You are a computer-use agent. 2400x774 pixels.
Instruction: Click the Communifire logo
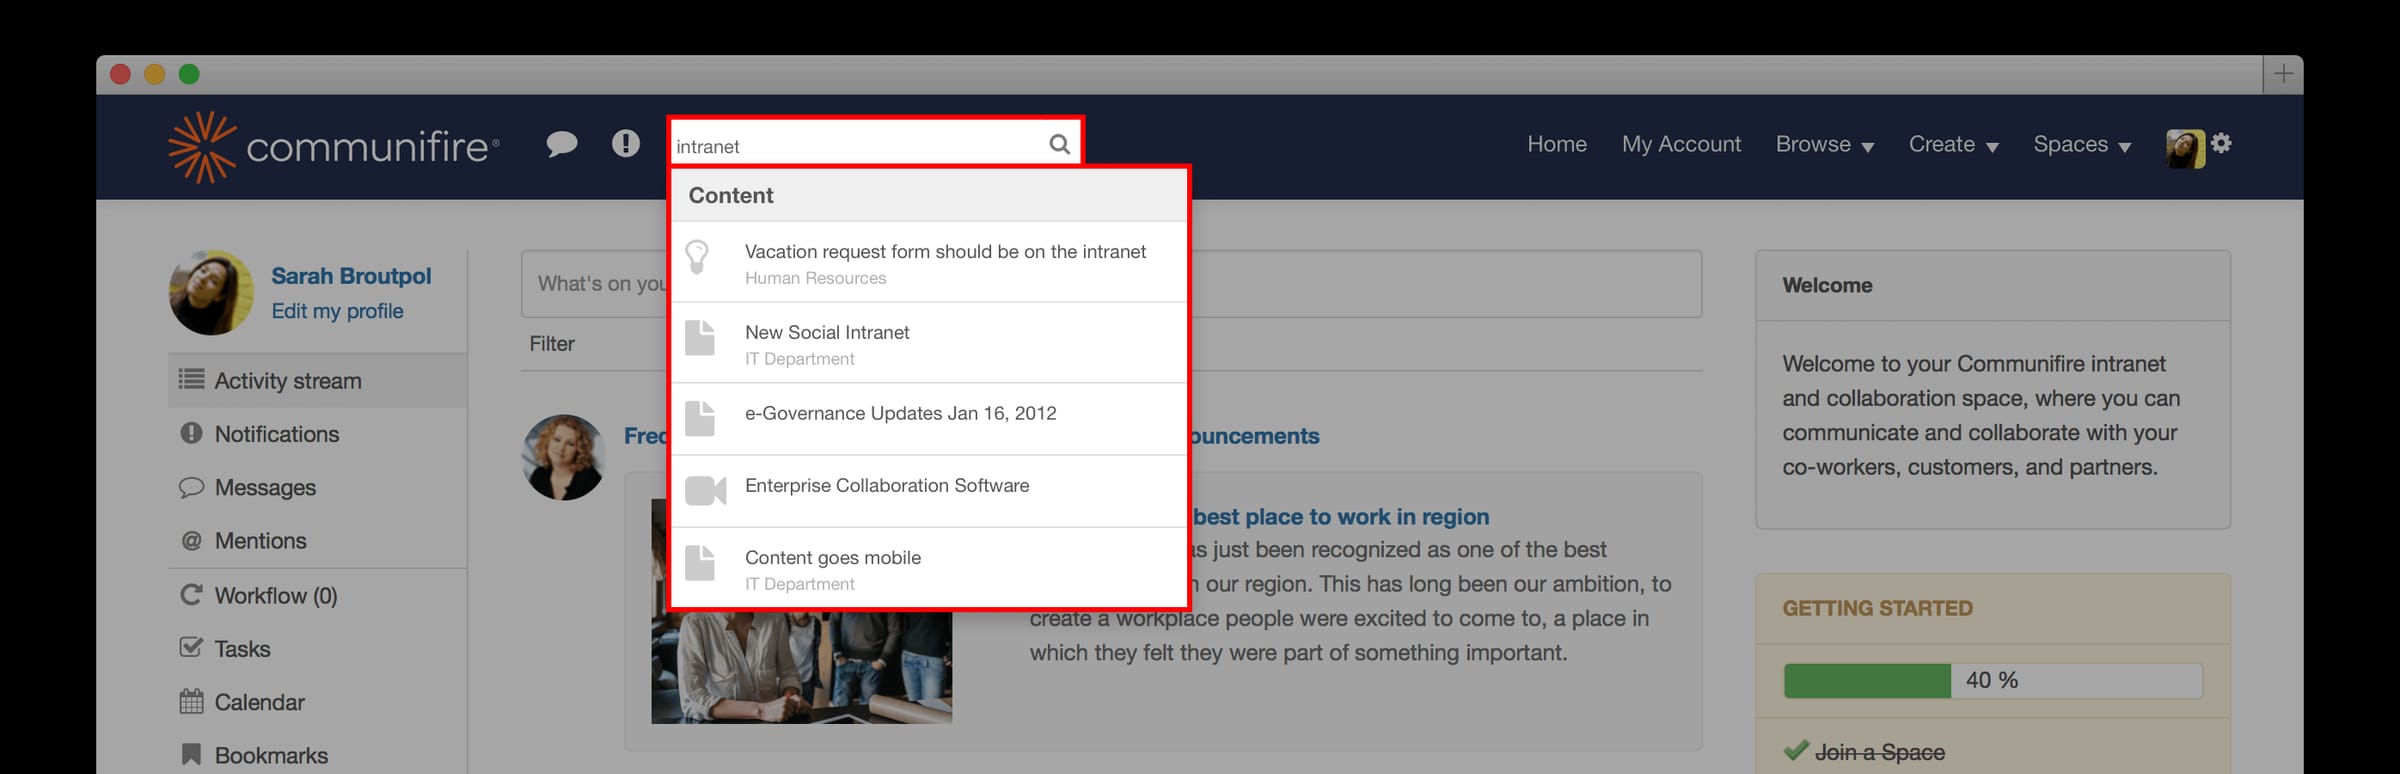(334, 147)
